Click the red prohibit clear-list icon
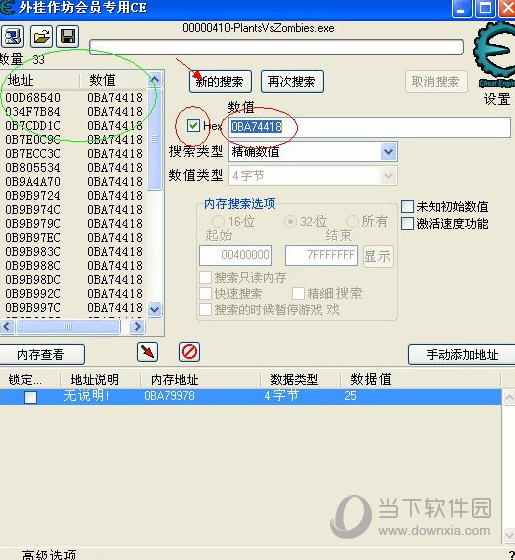This screenshot has height=560, width=515. [189, 352]
